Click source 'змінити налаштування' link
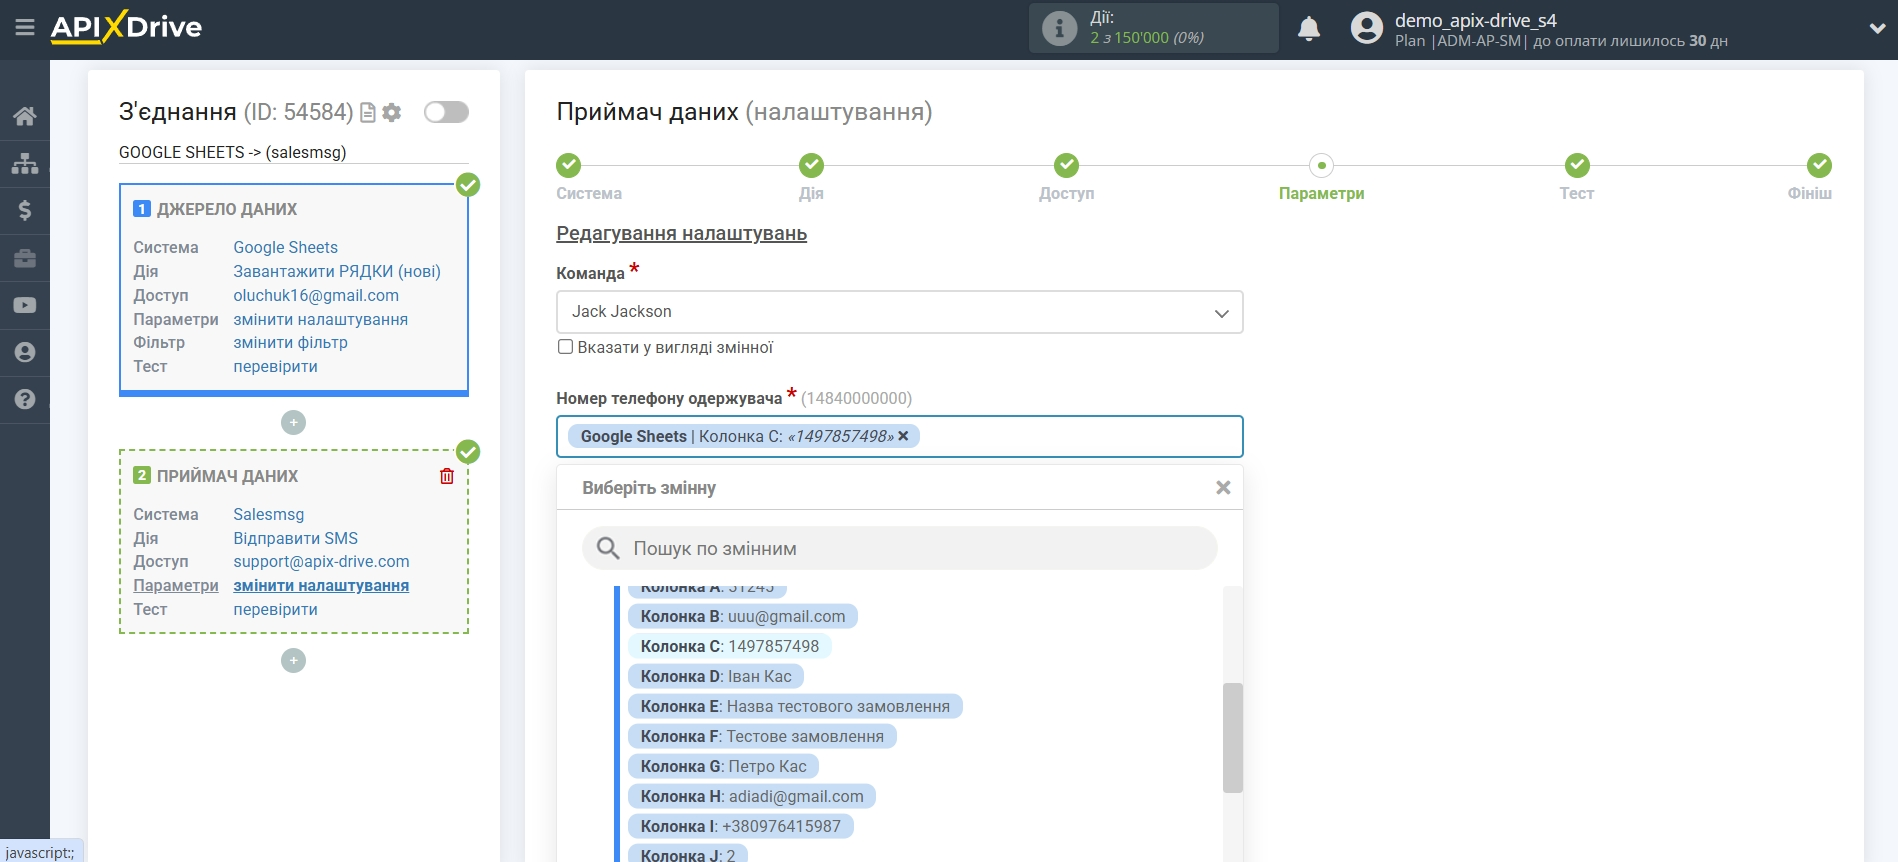Image resolution: width=1898 pixels, height=862 pixels. [320, 319]
